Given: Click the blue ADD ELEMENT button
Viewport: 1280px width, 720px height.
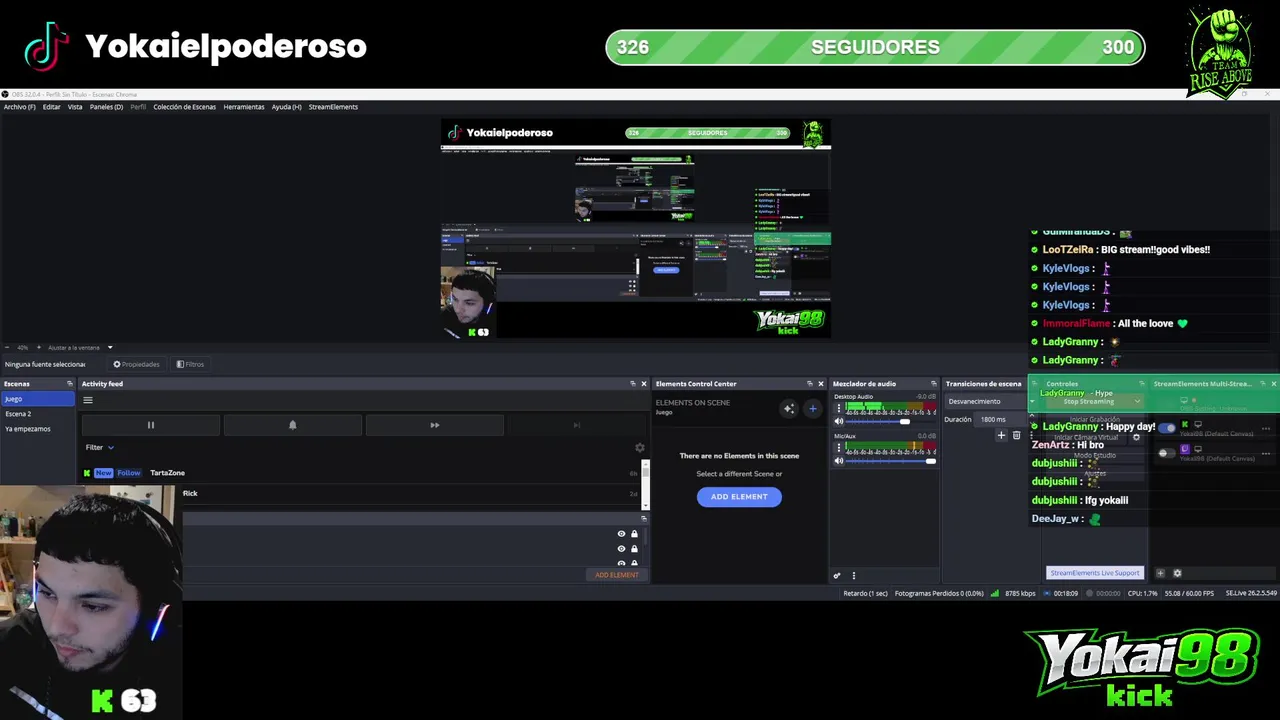Looking at the screenshot, I should [739, 496].
